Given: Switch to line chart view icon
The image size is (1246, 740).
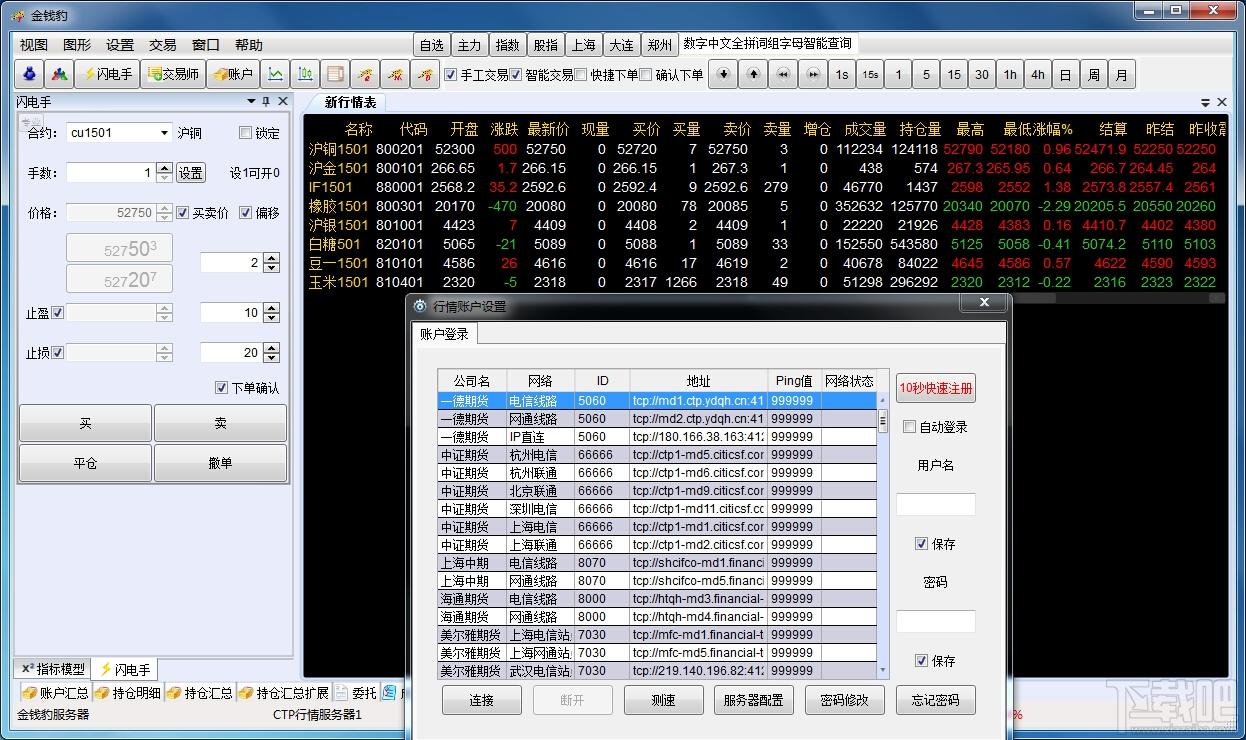Looking at the screenshot, I should tap(275, 74).
